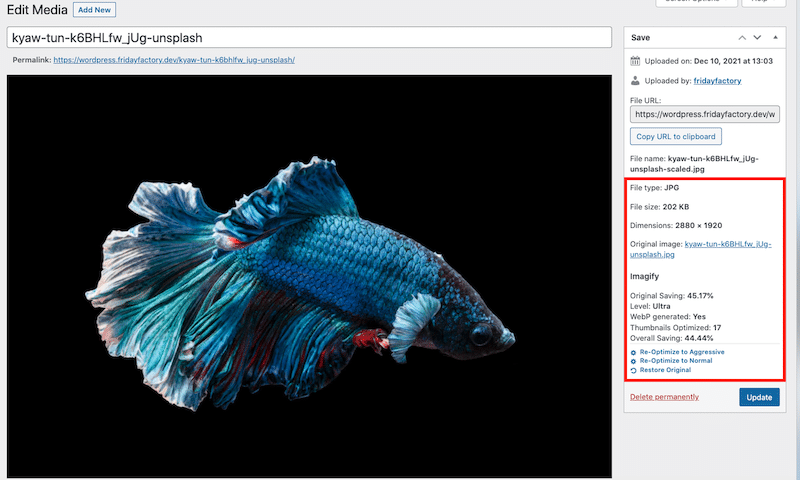The width and height of the screenshot is (800, 480).
Task: Edit the media title field
Action: 309,38
